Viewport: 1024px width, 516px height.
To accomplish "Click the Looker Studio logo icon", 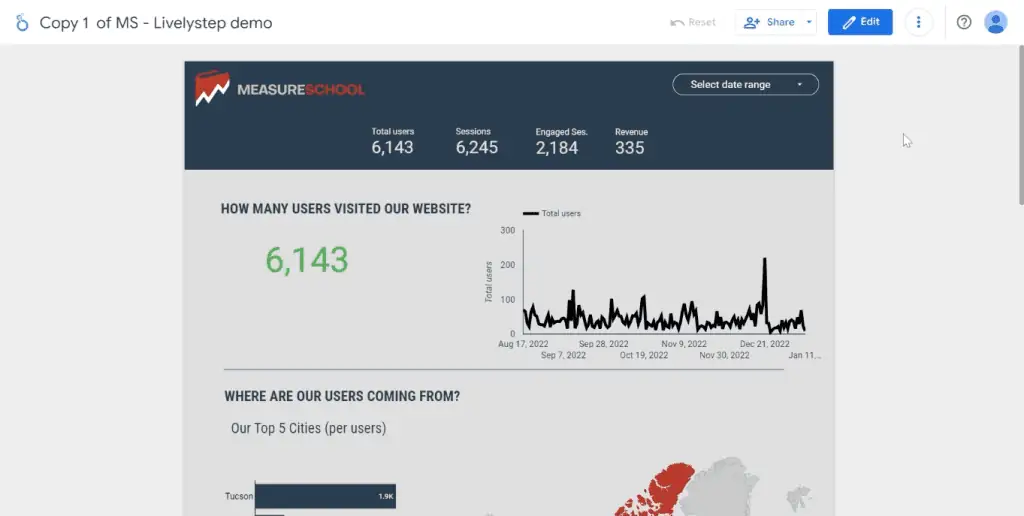I will [x=22, y=23].
